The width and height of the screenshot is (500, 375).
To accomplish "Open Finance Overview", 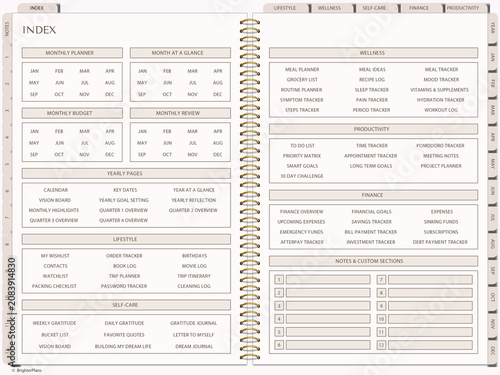I will click(301, 212).
